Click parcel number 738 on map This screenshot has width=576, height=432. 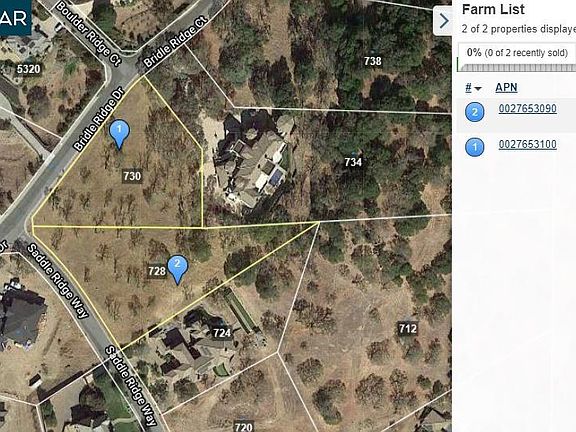coord(372,61)
